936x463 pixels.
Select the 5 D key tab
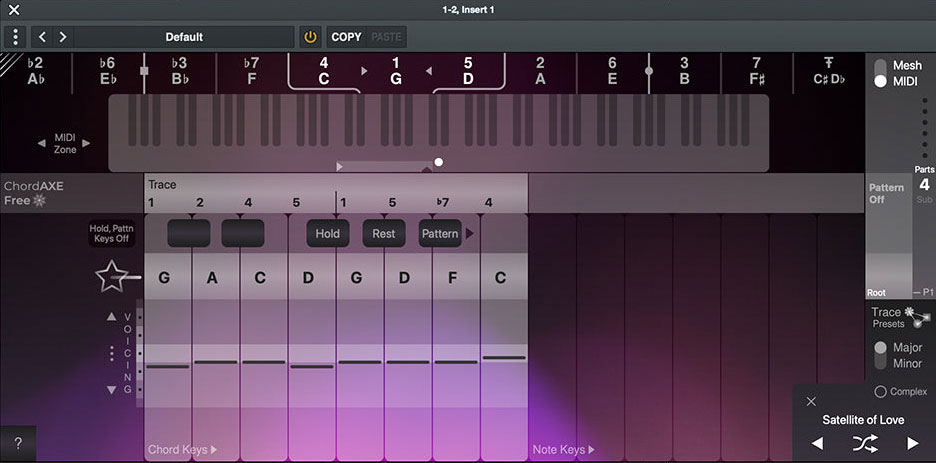[467, 70]
